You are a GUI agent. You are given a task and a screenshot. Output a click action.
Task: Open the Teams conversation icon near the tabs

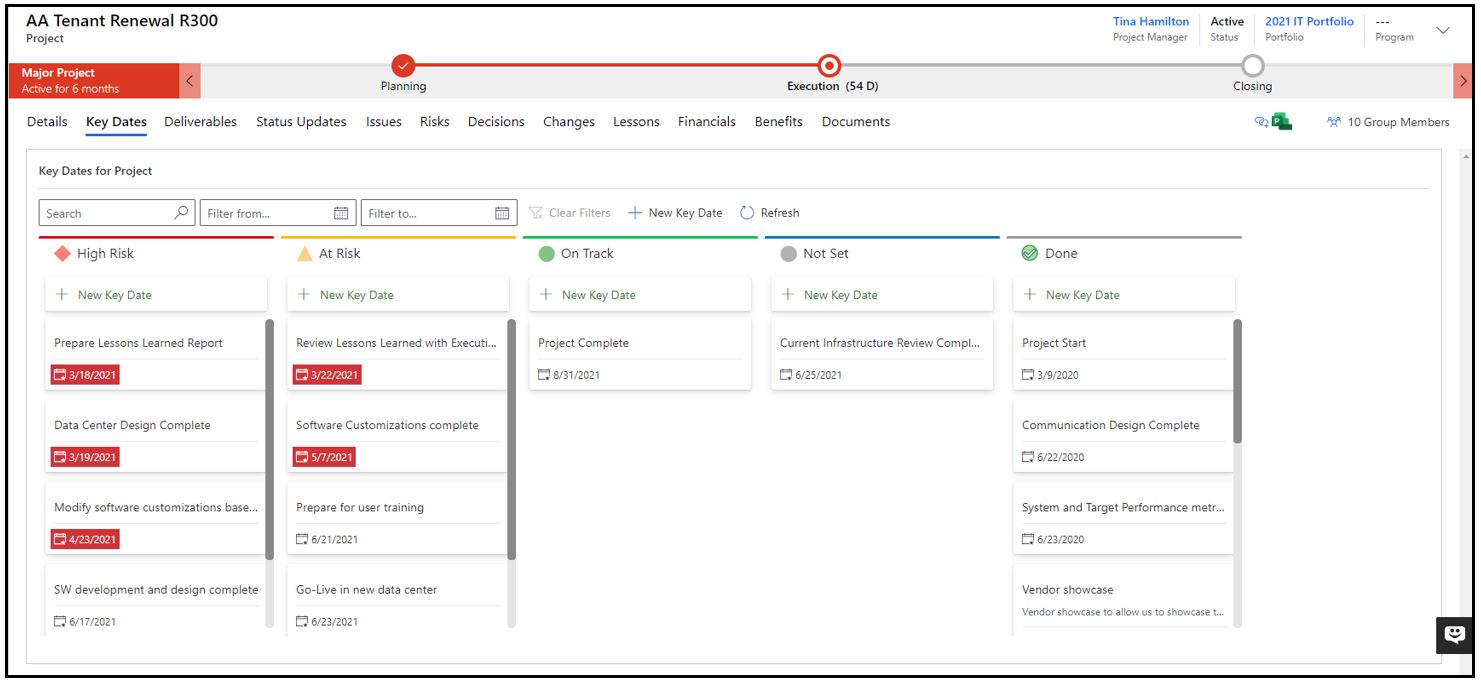(1259, 120)
